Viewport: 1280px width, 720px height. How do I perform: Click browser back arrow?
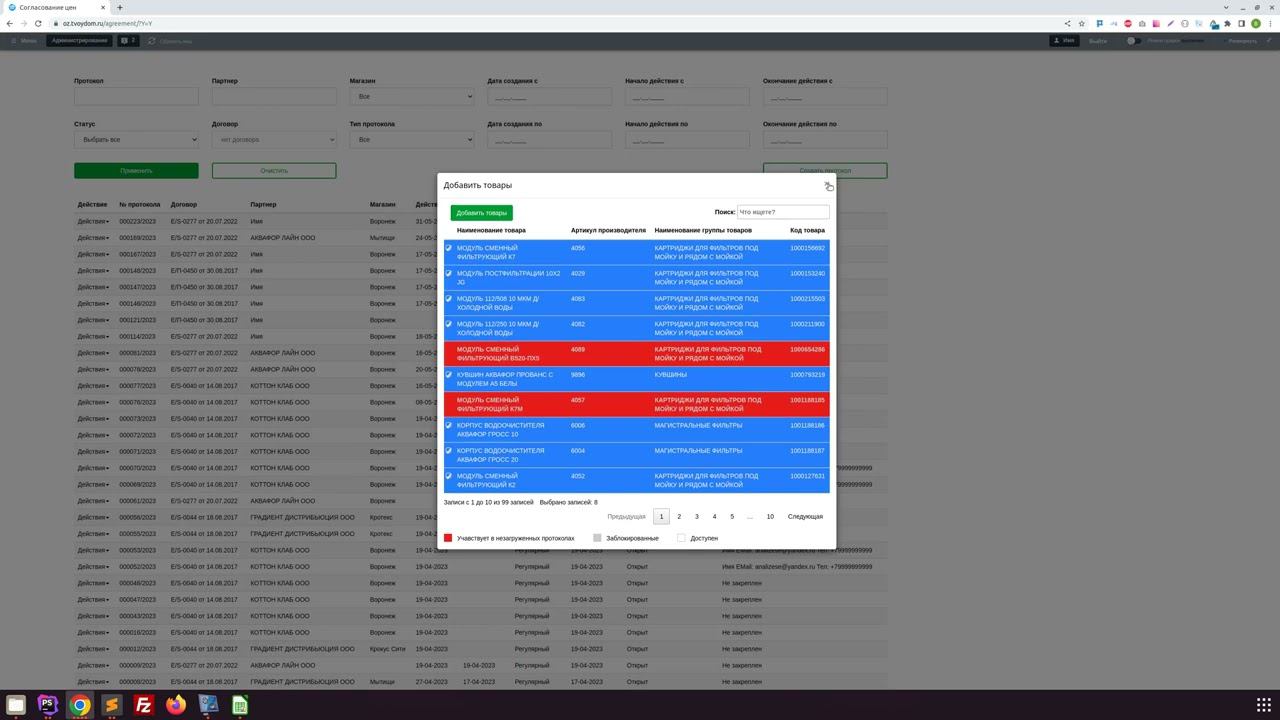coord(10,23)
